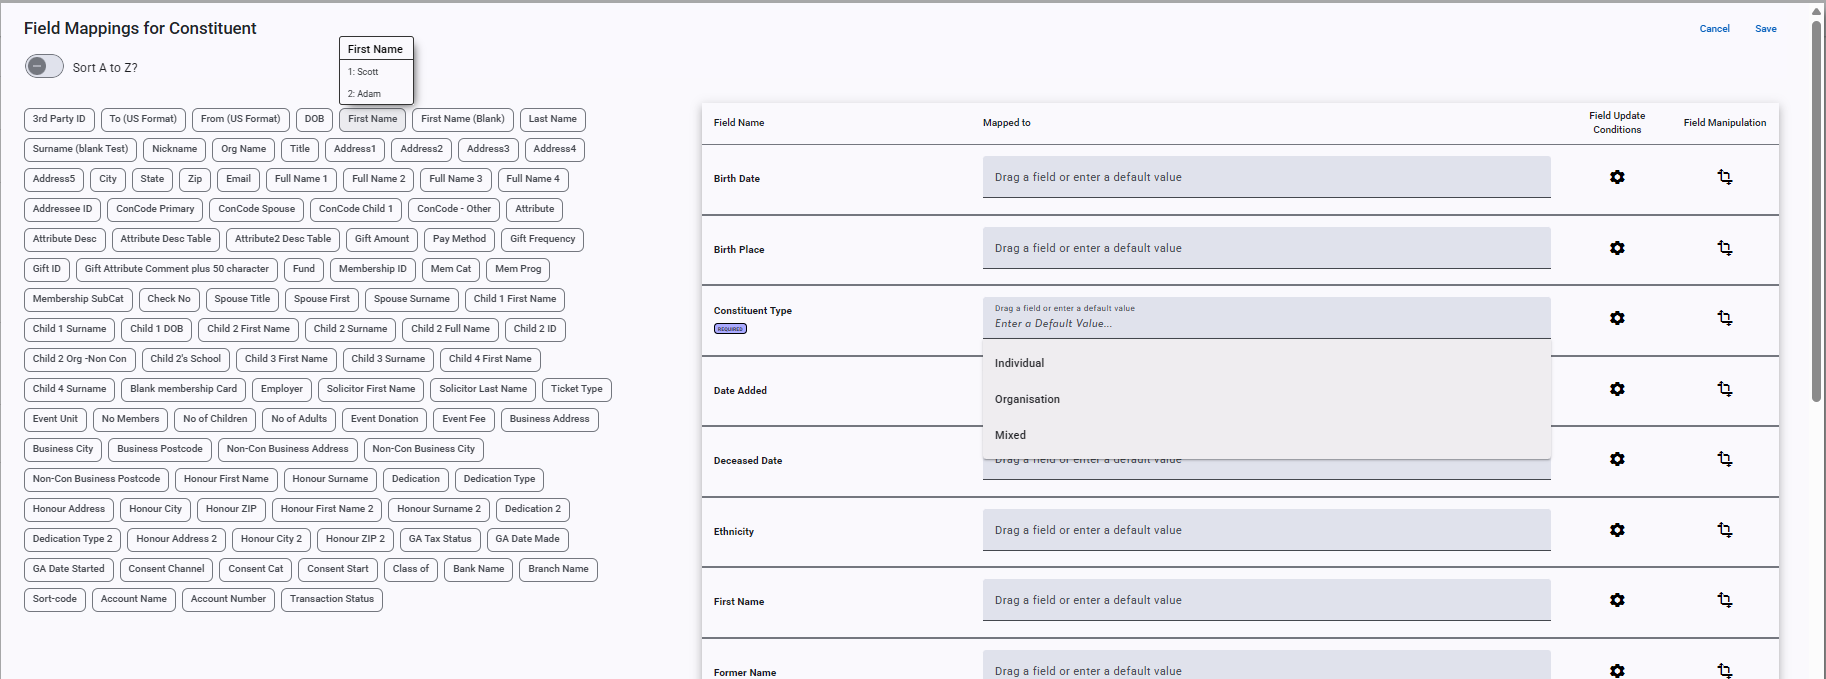Open update conditions gear for Date Added
1826x679 pixels.
[1616, 389]
